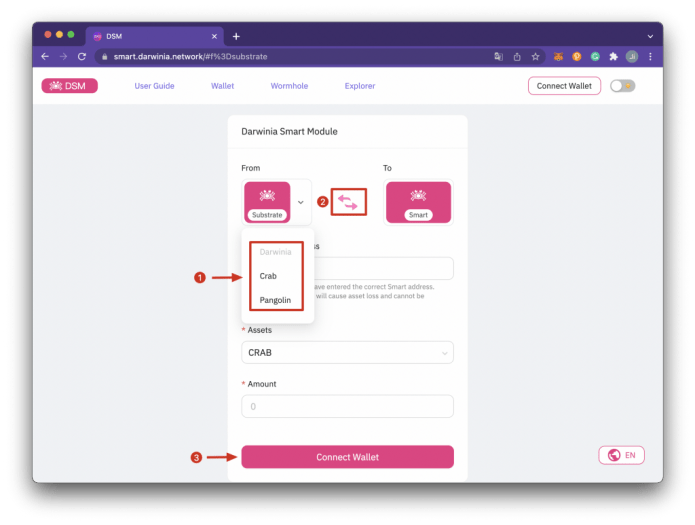The image size is (695, 525).
Task: Expand the From network dropdown chevron
Action: click(x=301, y=202)
